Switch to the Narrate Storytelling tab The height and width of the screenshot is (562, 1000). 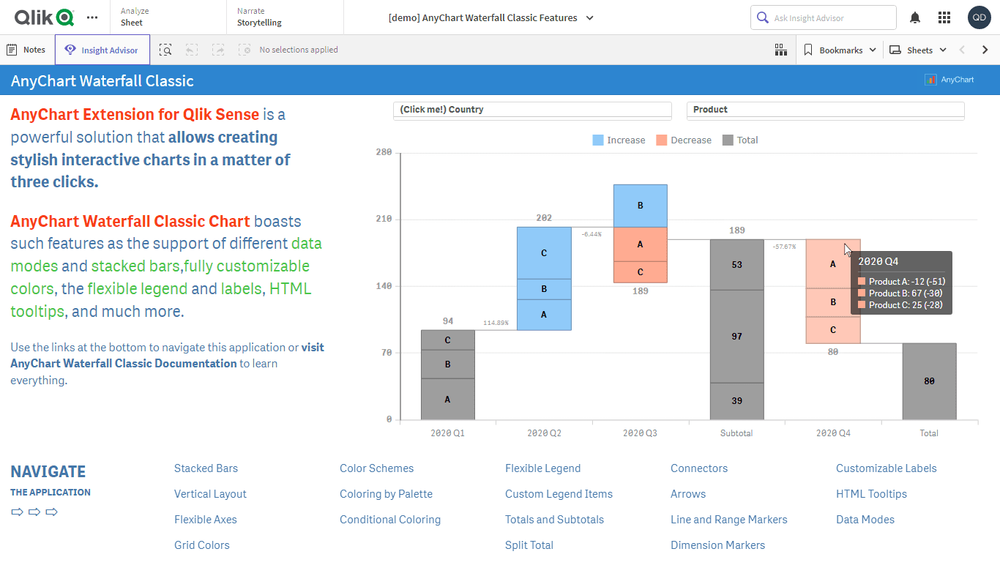[x=259, y=17]
